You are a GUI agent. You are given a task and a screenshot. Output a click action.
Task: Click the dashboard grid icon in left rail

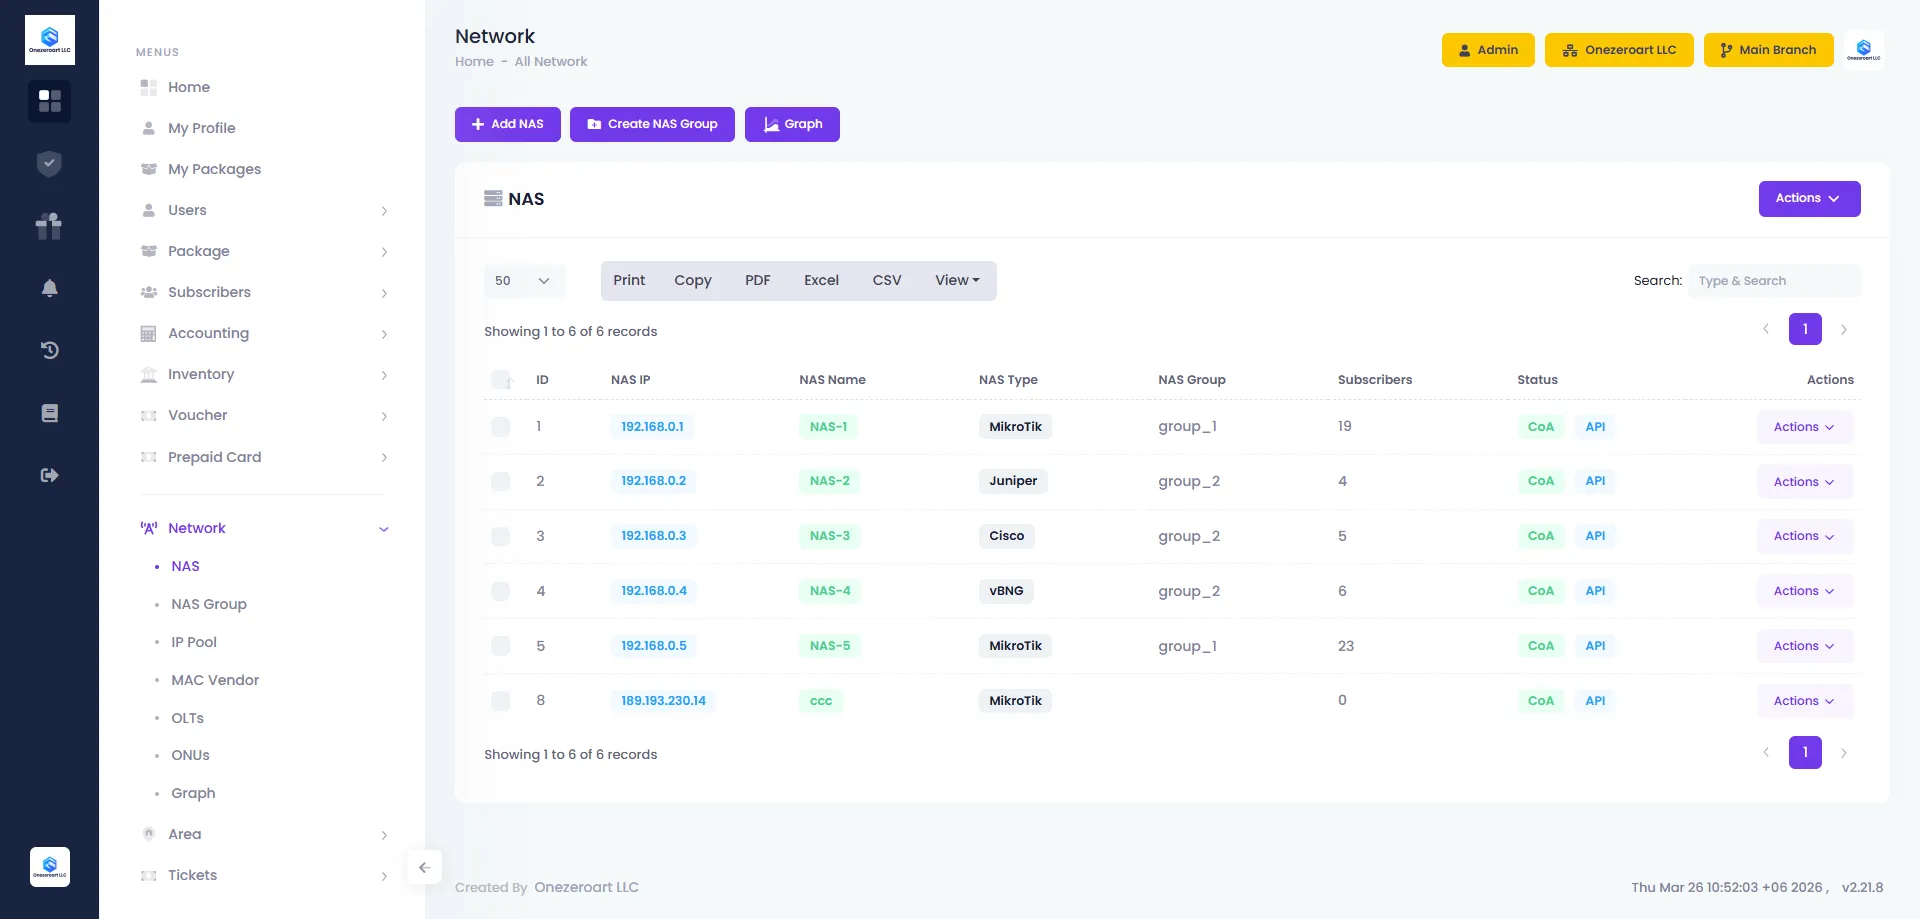[x=49, y=101]
